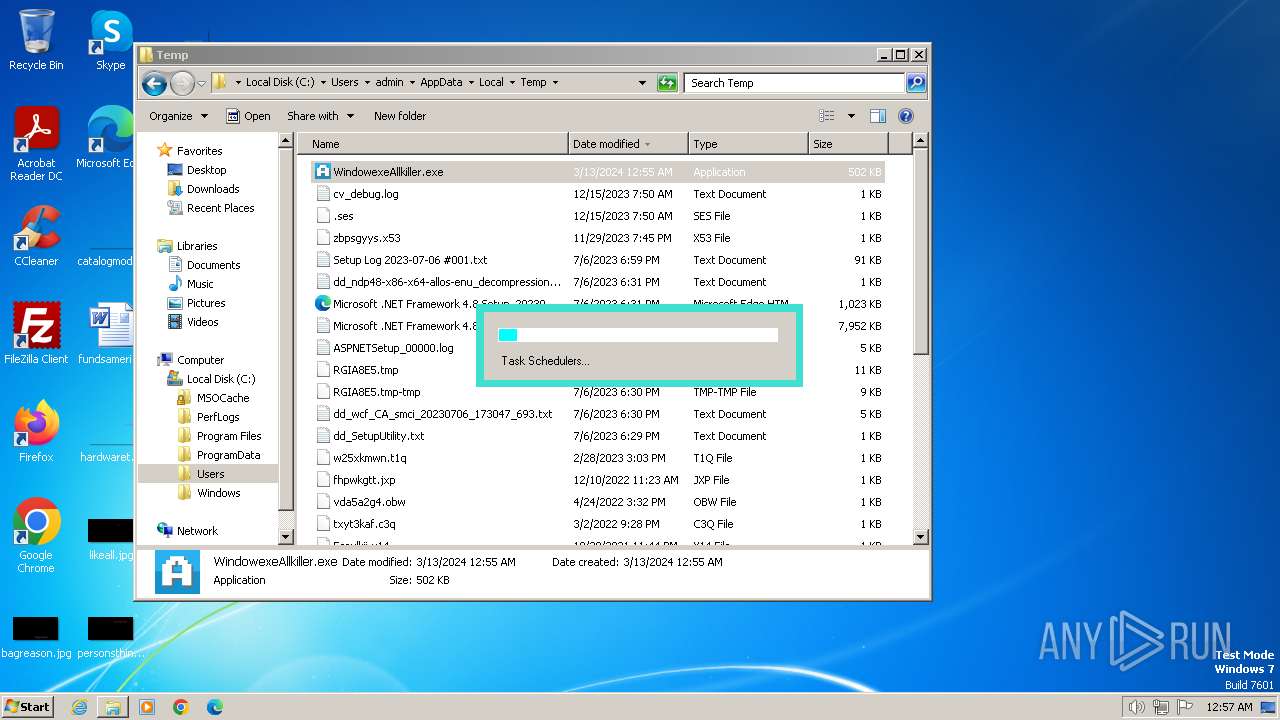1280x720 pixels.
Task: Open the Recycle Bin desktop icon
Action: [36, 40]
